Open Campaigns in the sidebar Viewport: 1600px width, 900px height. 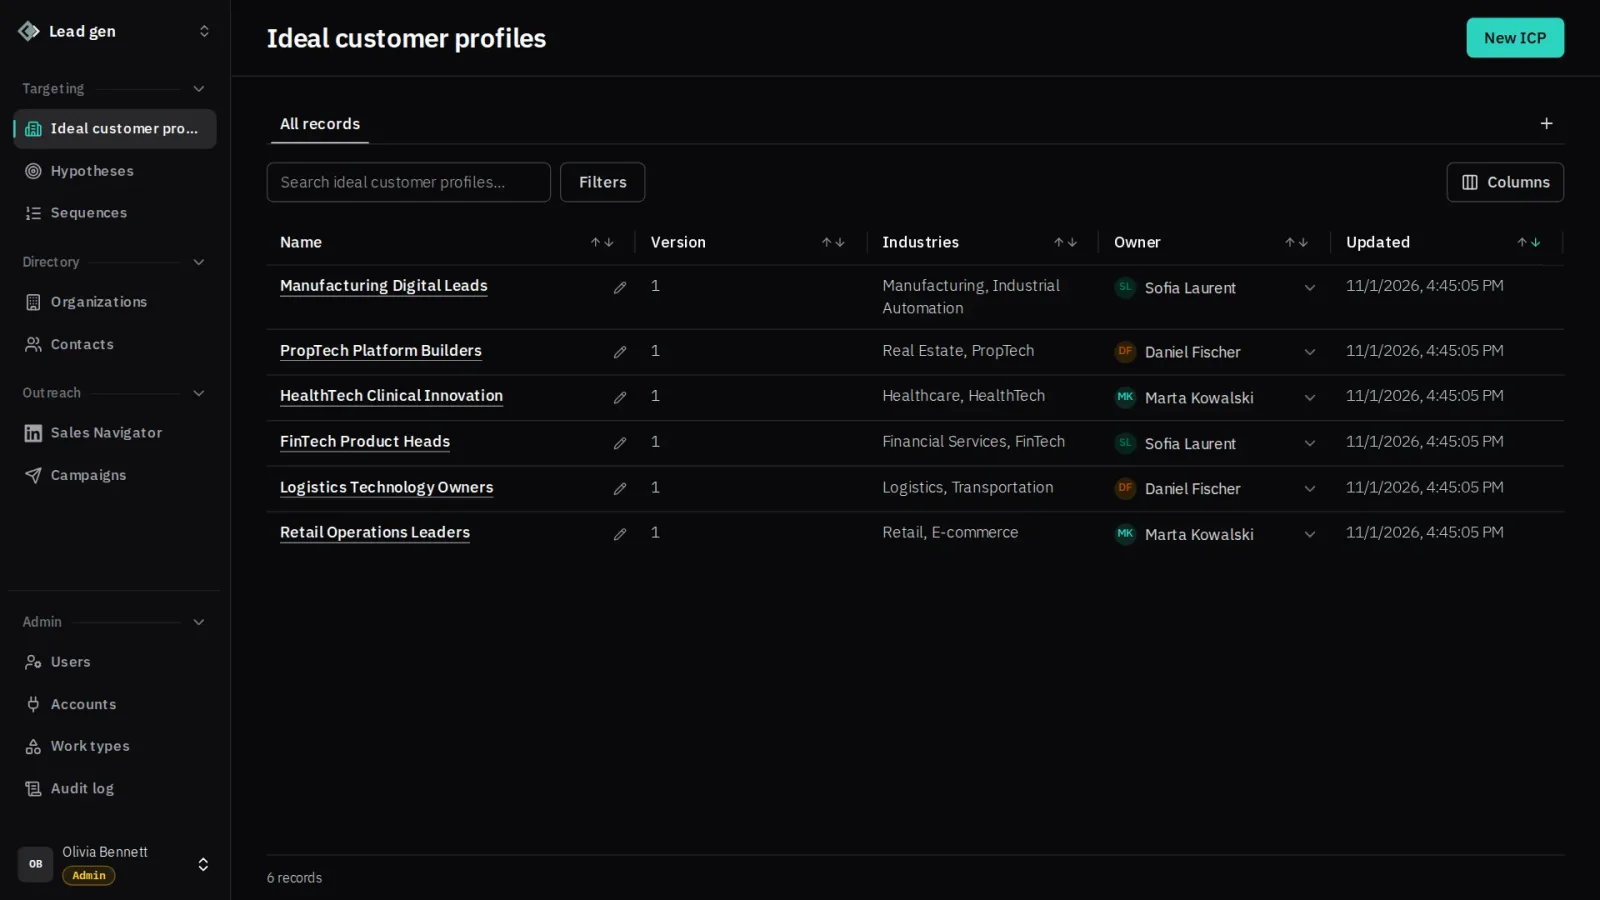coord(114,475)
